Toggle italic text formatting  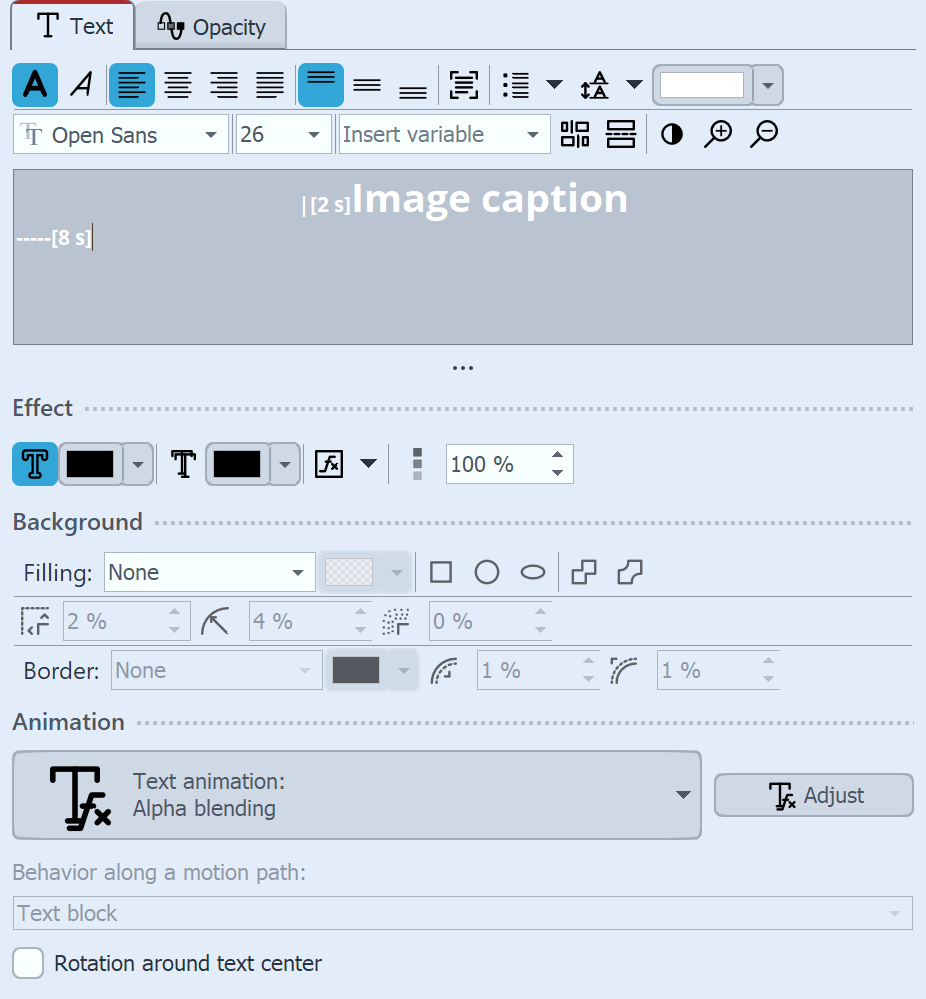(x=79, y=85)
